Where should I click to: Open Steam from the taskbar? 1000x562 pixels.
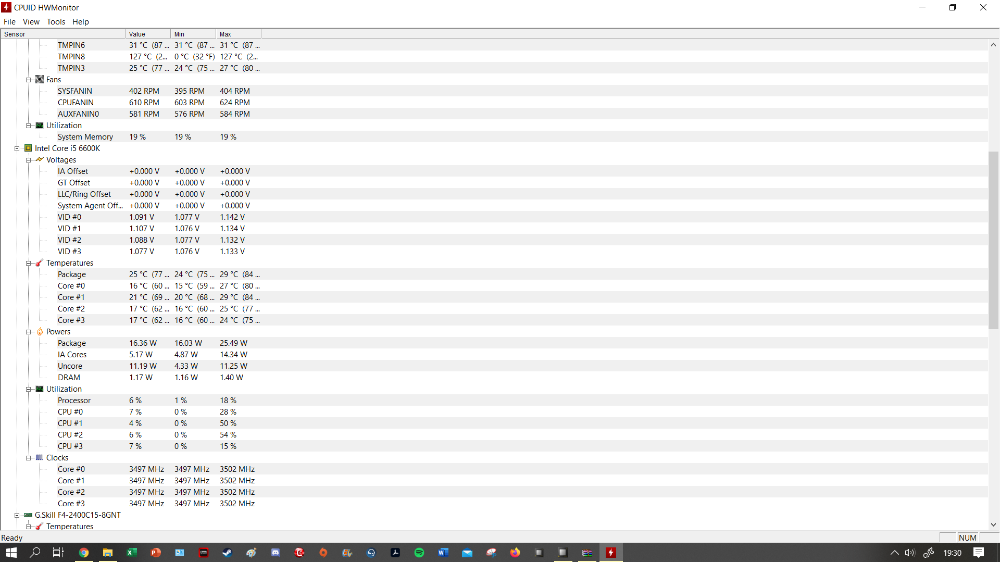click(x=227, y=552)
